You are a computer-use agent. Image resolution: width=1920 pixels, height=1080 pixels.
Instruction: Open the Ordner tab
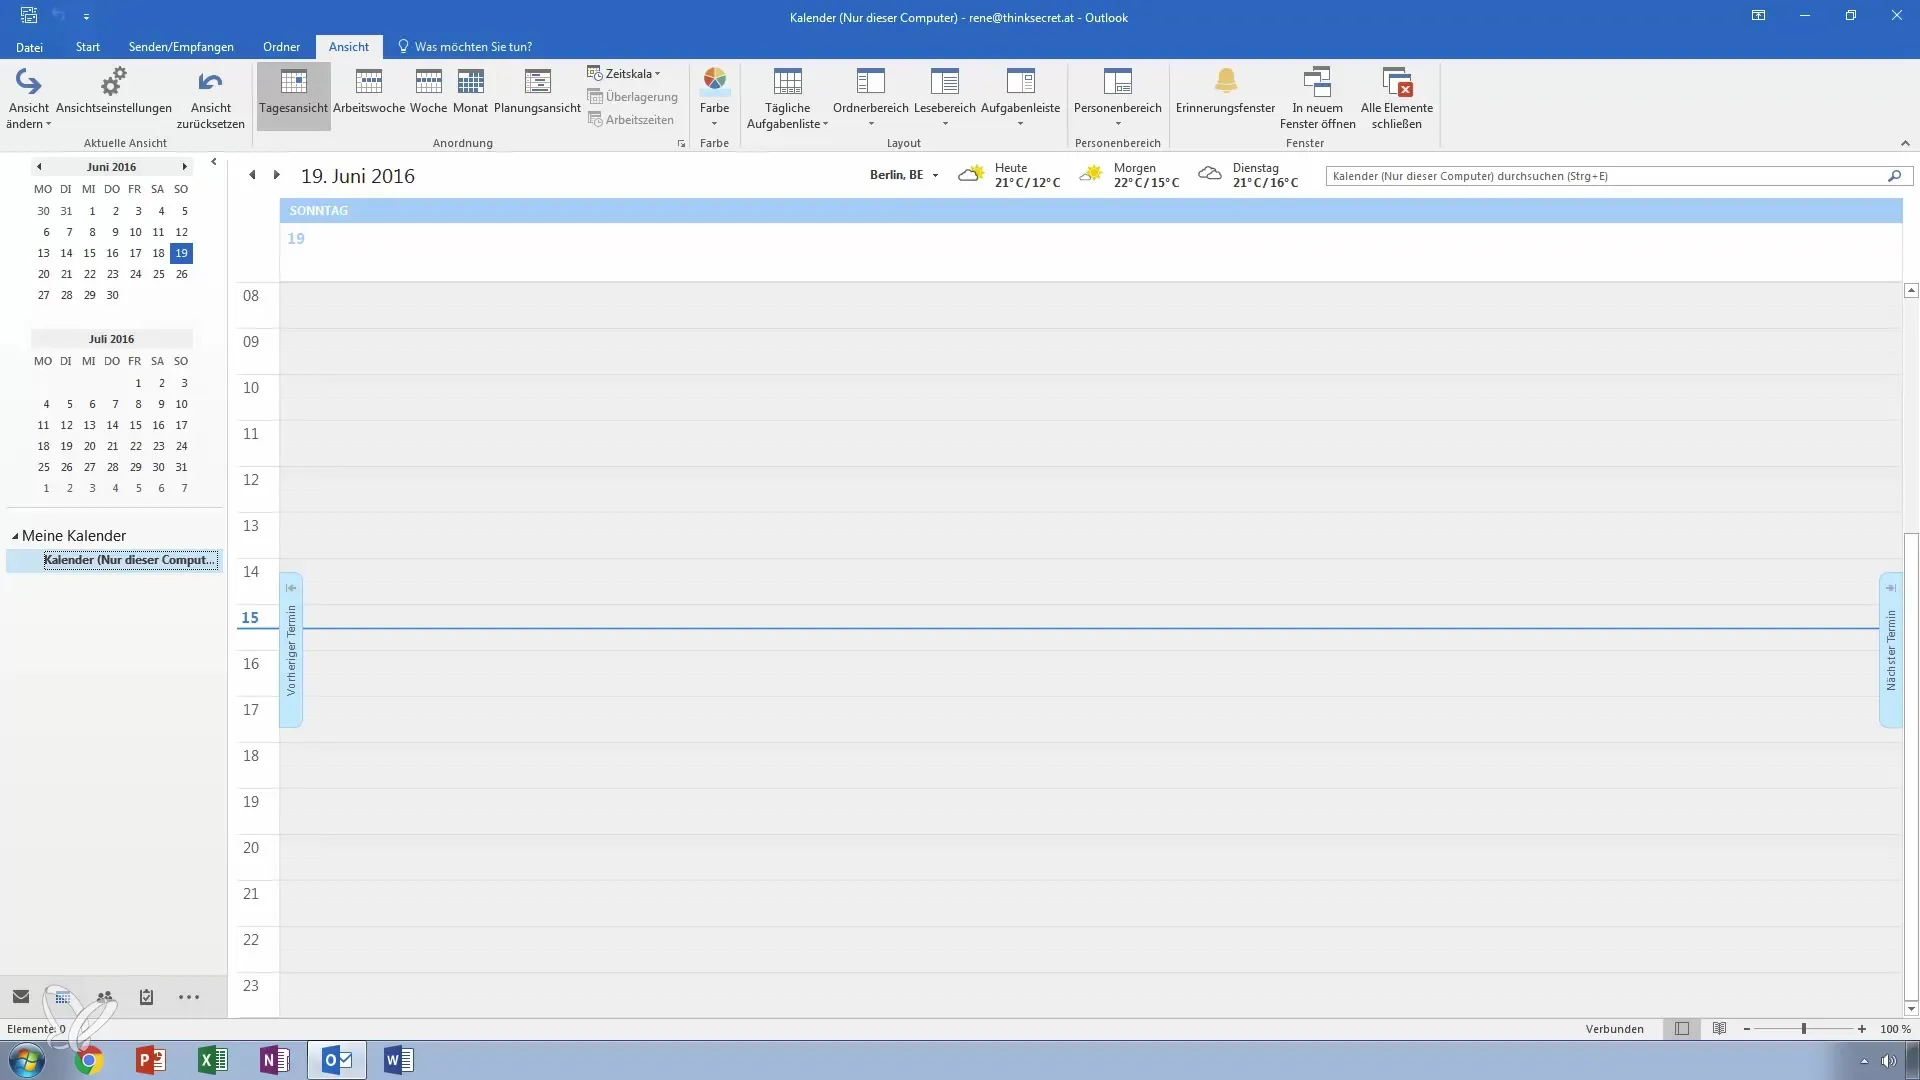(x=281, y=47)
